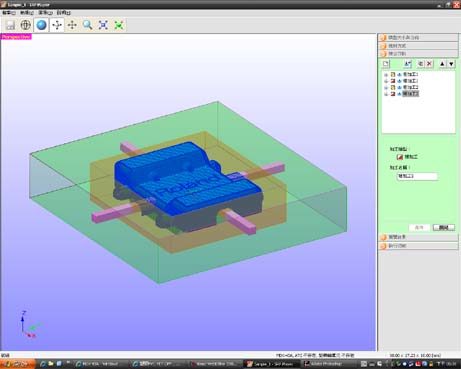Select the blue shaded sphere render icon

(41, 25)
